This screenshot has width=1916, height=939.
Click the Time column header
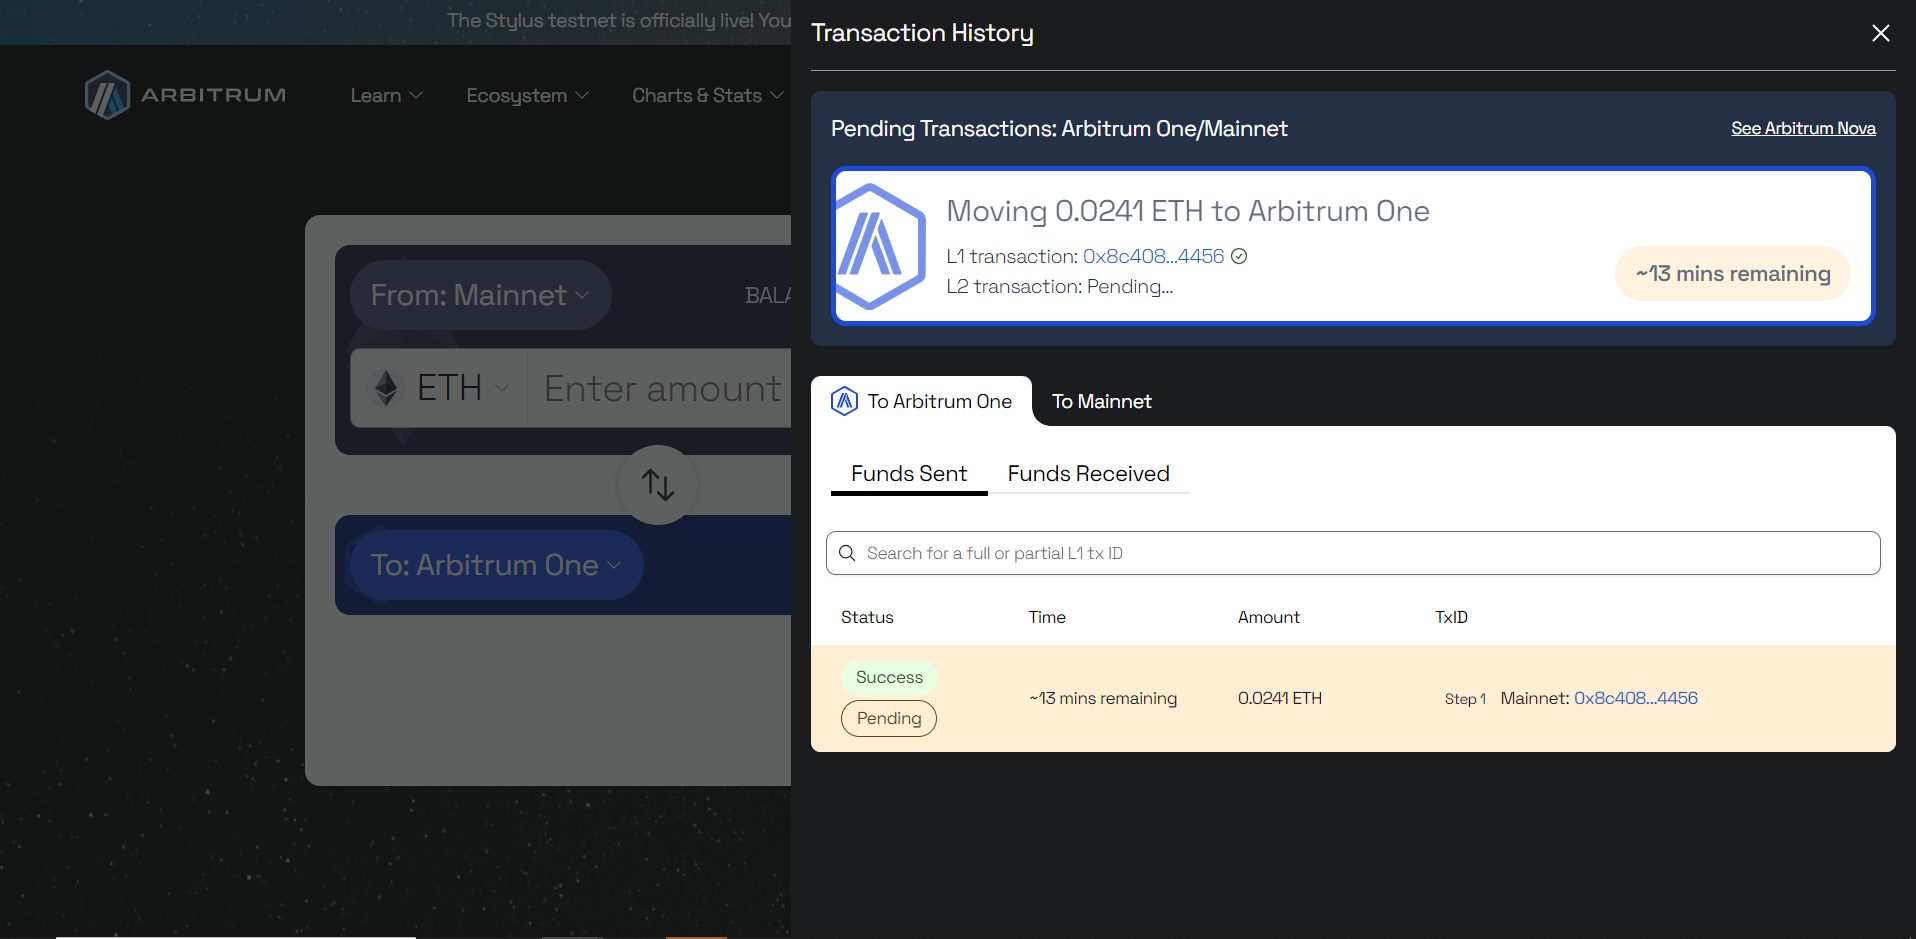pos(1047,617)
